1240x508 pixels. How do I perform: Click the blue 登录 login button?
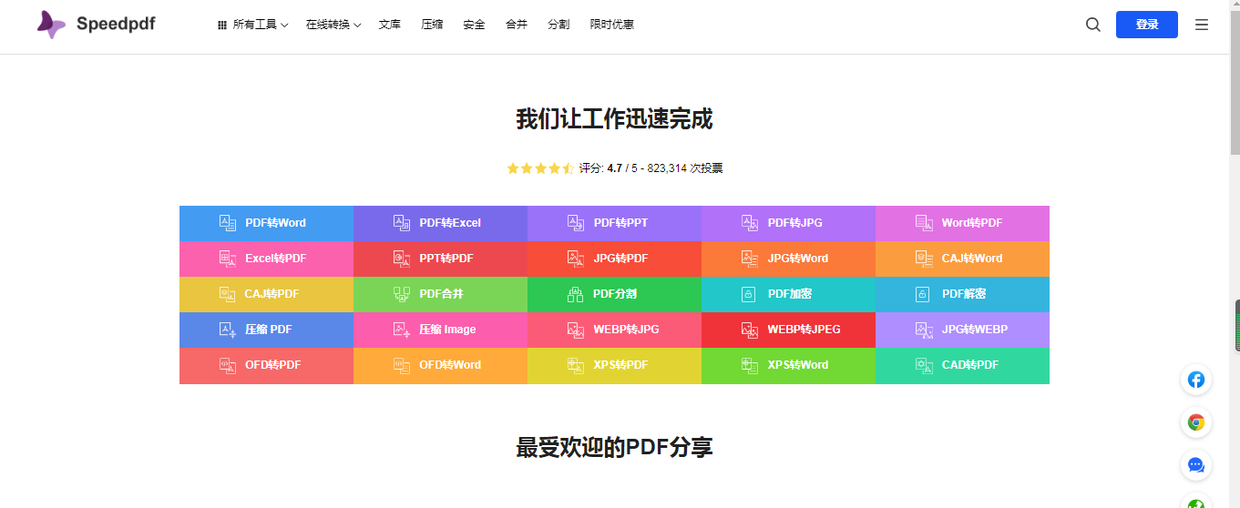click(1147, 24)
